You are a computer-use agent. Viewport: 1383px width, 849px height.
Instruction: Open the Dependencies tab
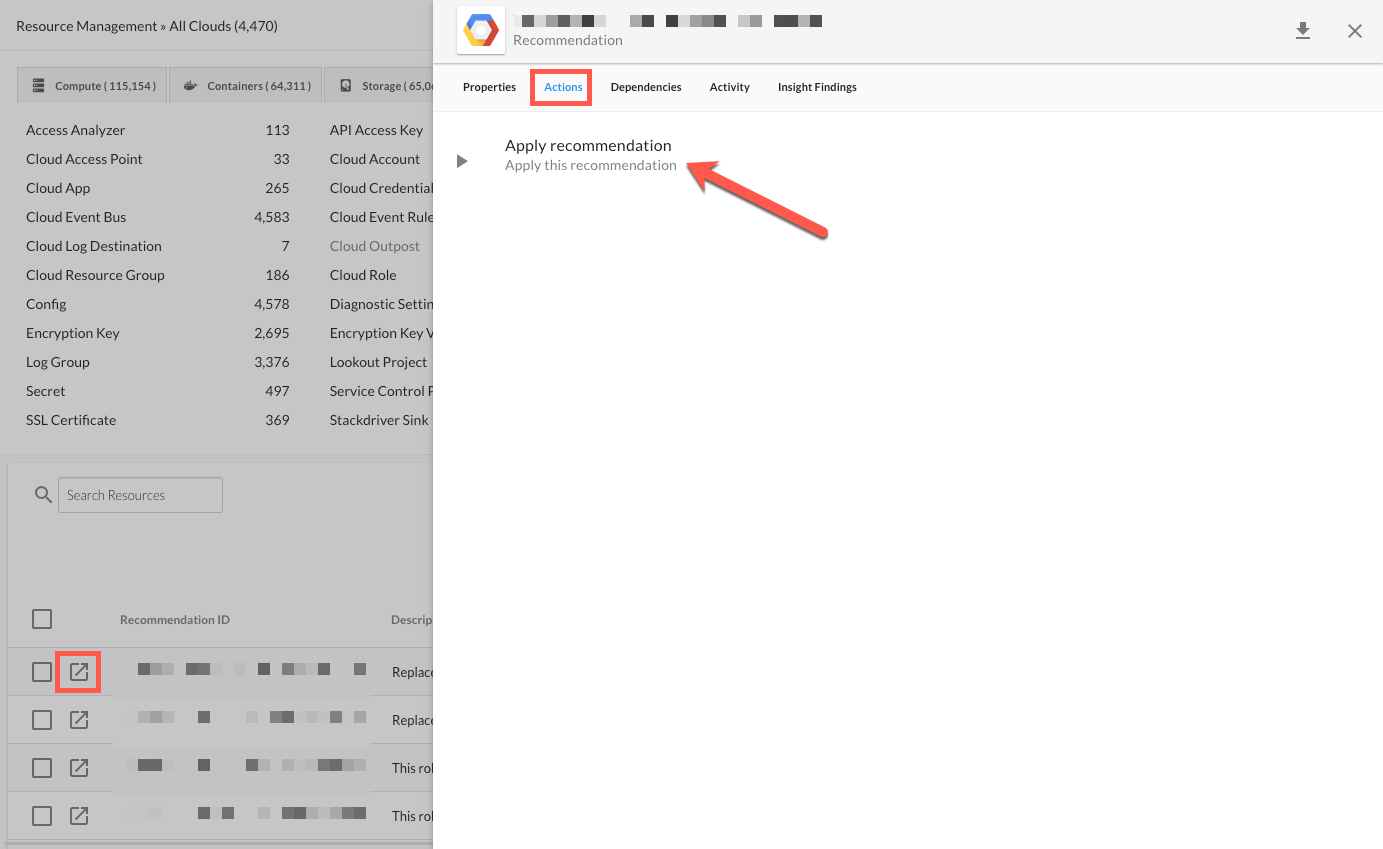tap(646, 87)
